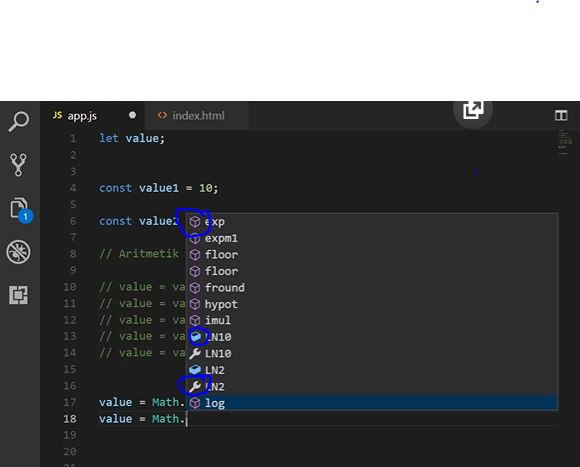The width and height of the screenshot is (580, 467).
Task: Click the method cube icon beside log
Action: click(195, 403)
